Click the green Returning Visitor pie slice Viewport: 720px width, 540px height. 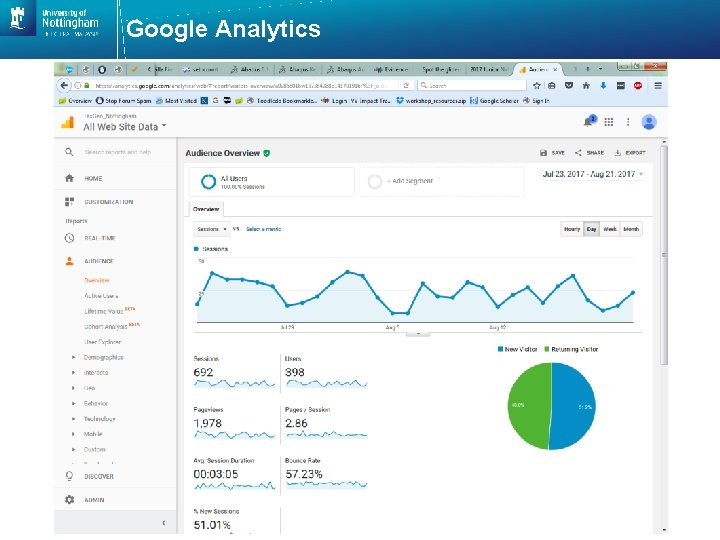(529, 405)
